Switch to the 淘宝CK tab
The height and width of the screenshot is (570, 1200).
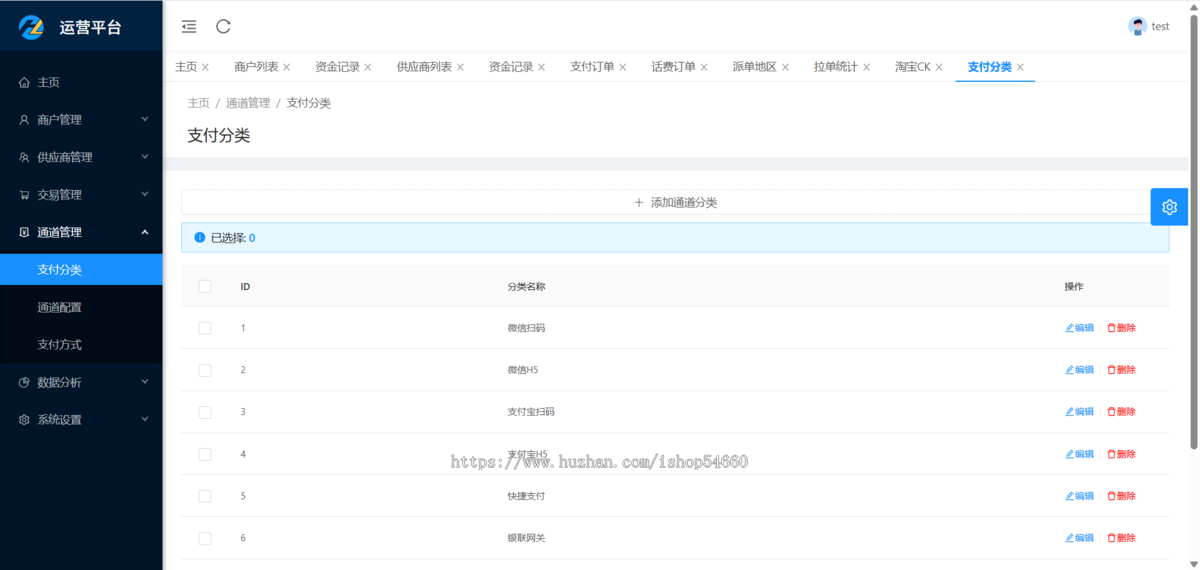(912, 67)
